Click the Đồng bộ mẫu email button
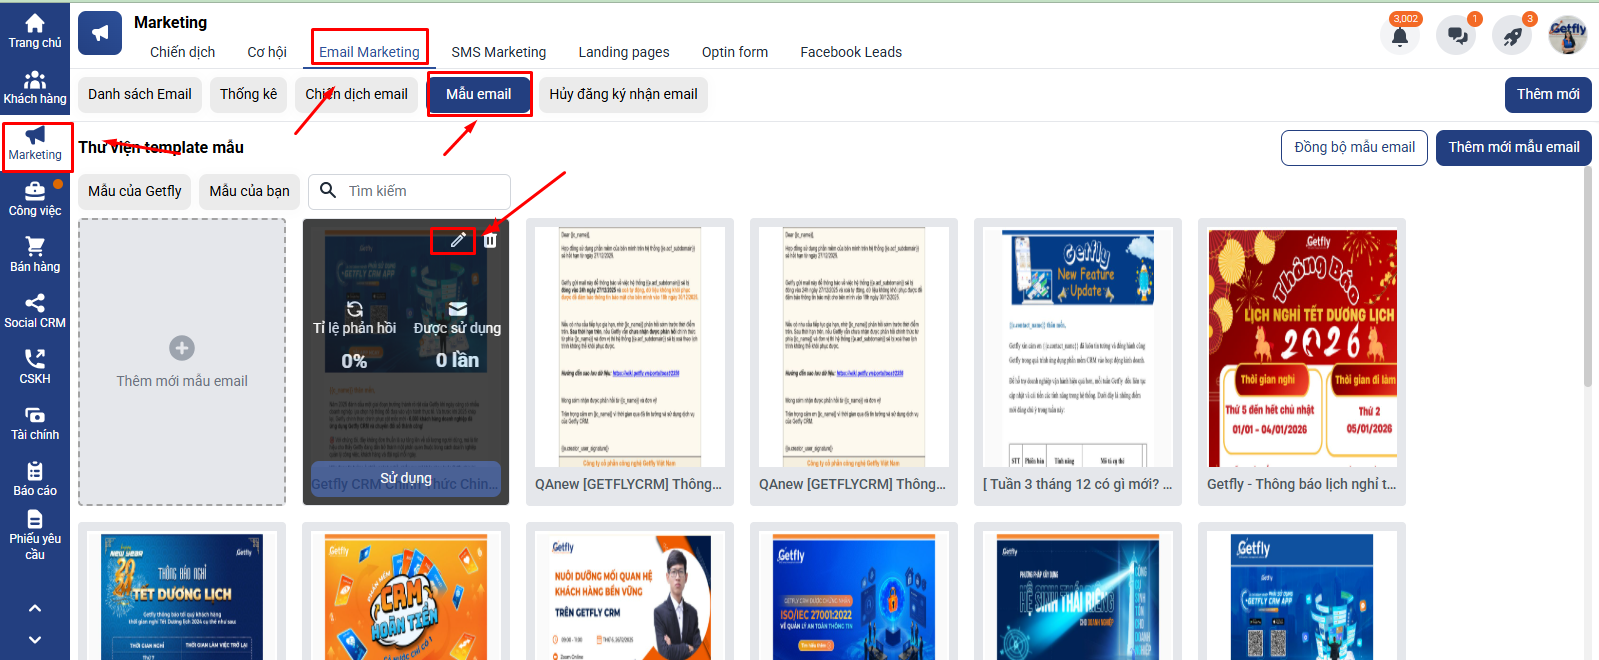Image resolution: width=1599 pixels, height=660 pixels. (x=1354, y=147)
